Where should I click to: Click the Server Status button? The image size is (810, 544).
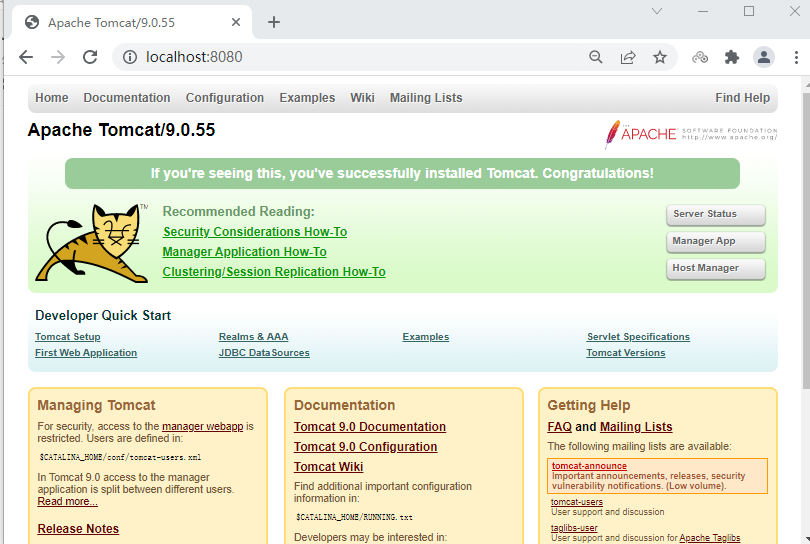(715, 214)
